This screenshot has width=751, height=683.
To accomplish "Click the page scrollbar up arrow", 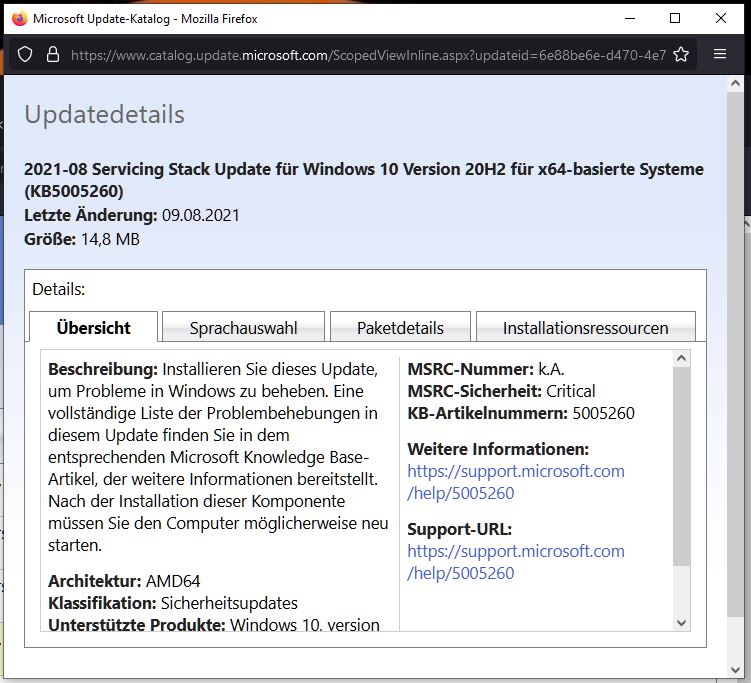I will [x=735, y=83].
